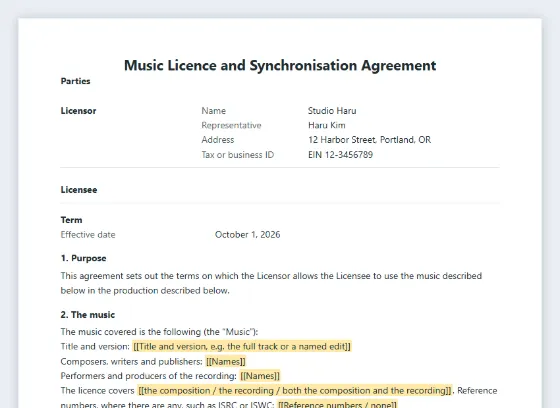Click the 2. The music heading
The height and width of the screenshot is (408, 560).
tap(88, 315)
